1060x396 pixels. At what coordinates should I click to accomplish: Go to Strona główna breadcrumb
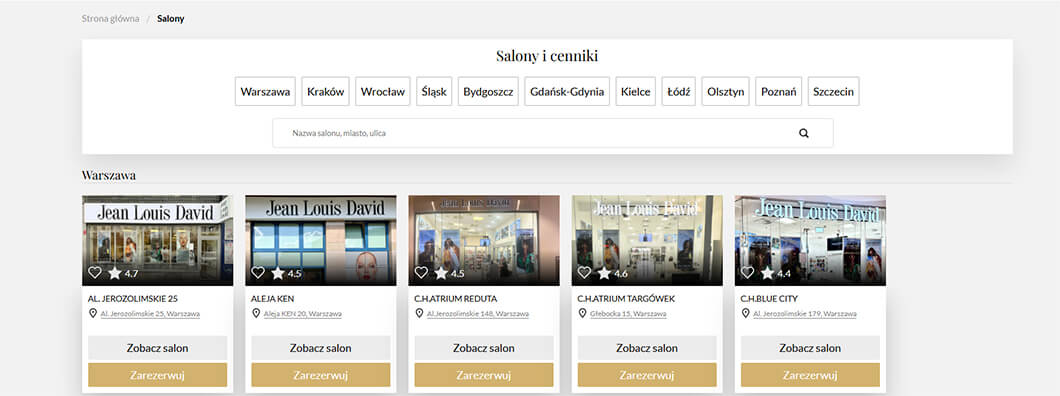110,19
